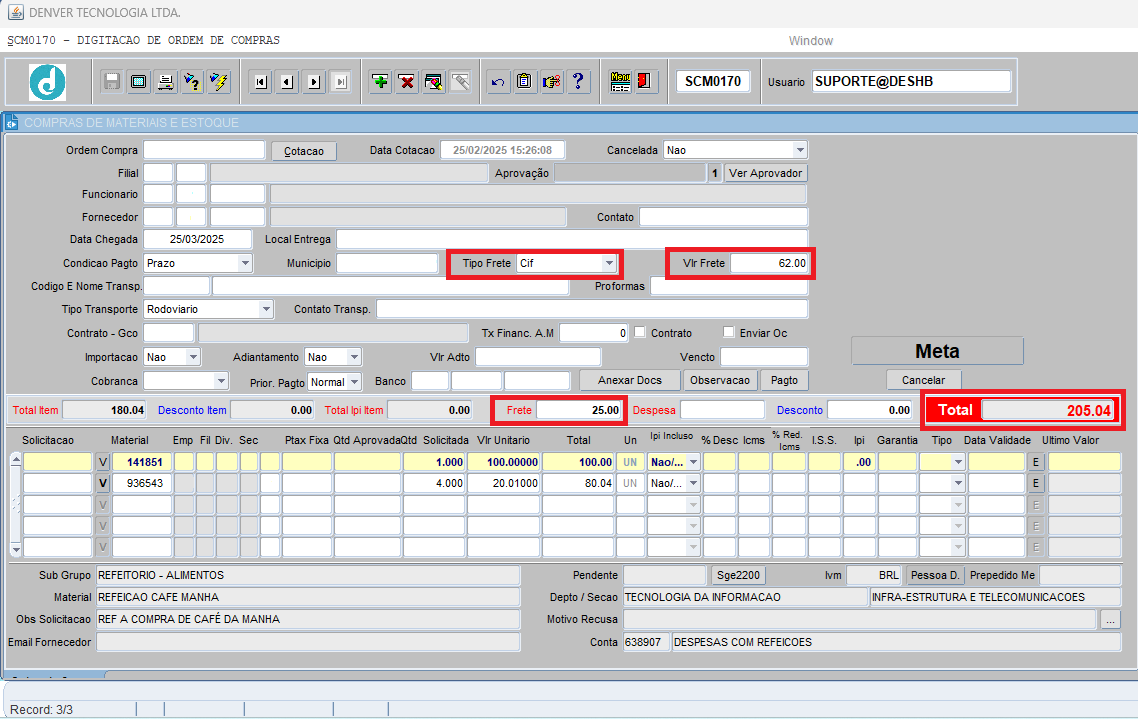Go to the first record
The width and height of the screenshot is (1138, 719).
[x=261, y=81]
